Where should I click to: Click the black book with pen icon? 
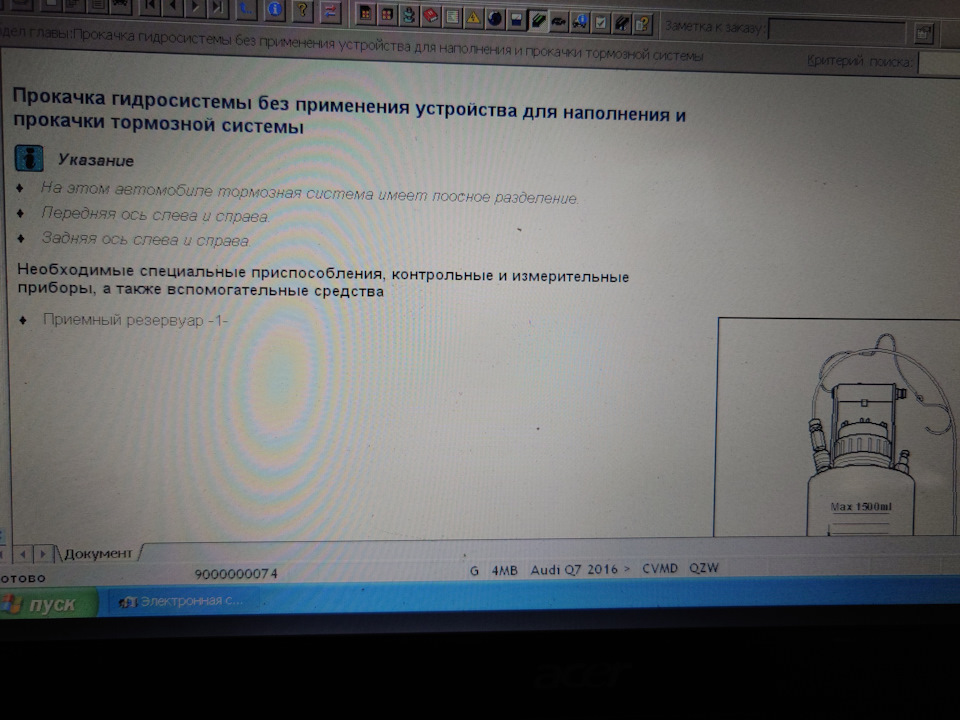tap(621, 23)
